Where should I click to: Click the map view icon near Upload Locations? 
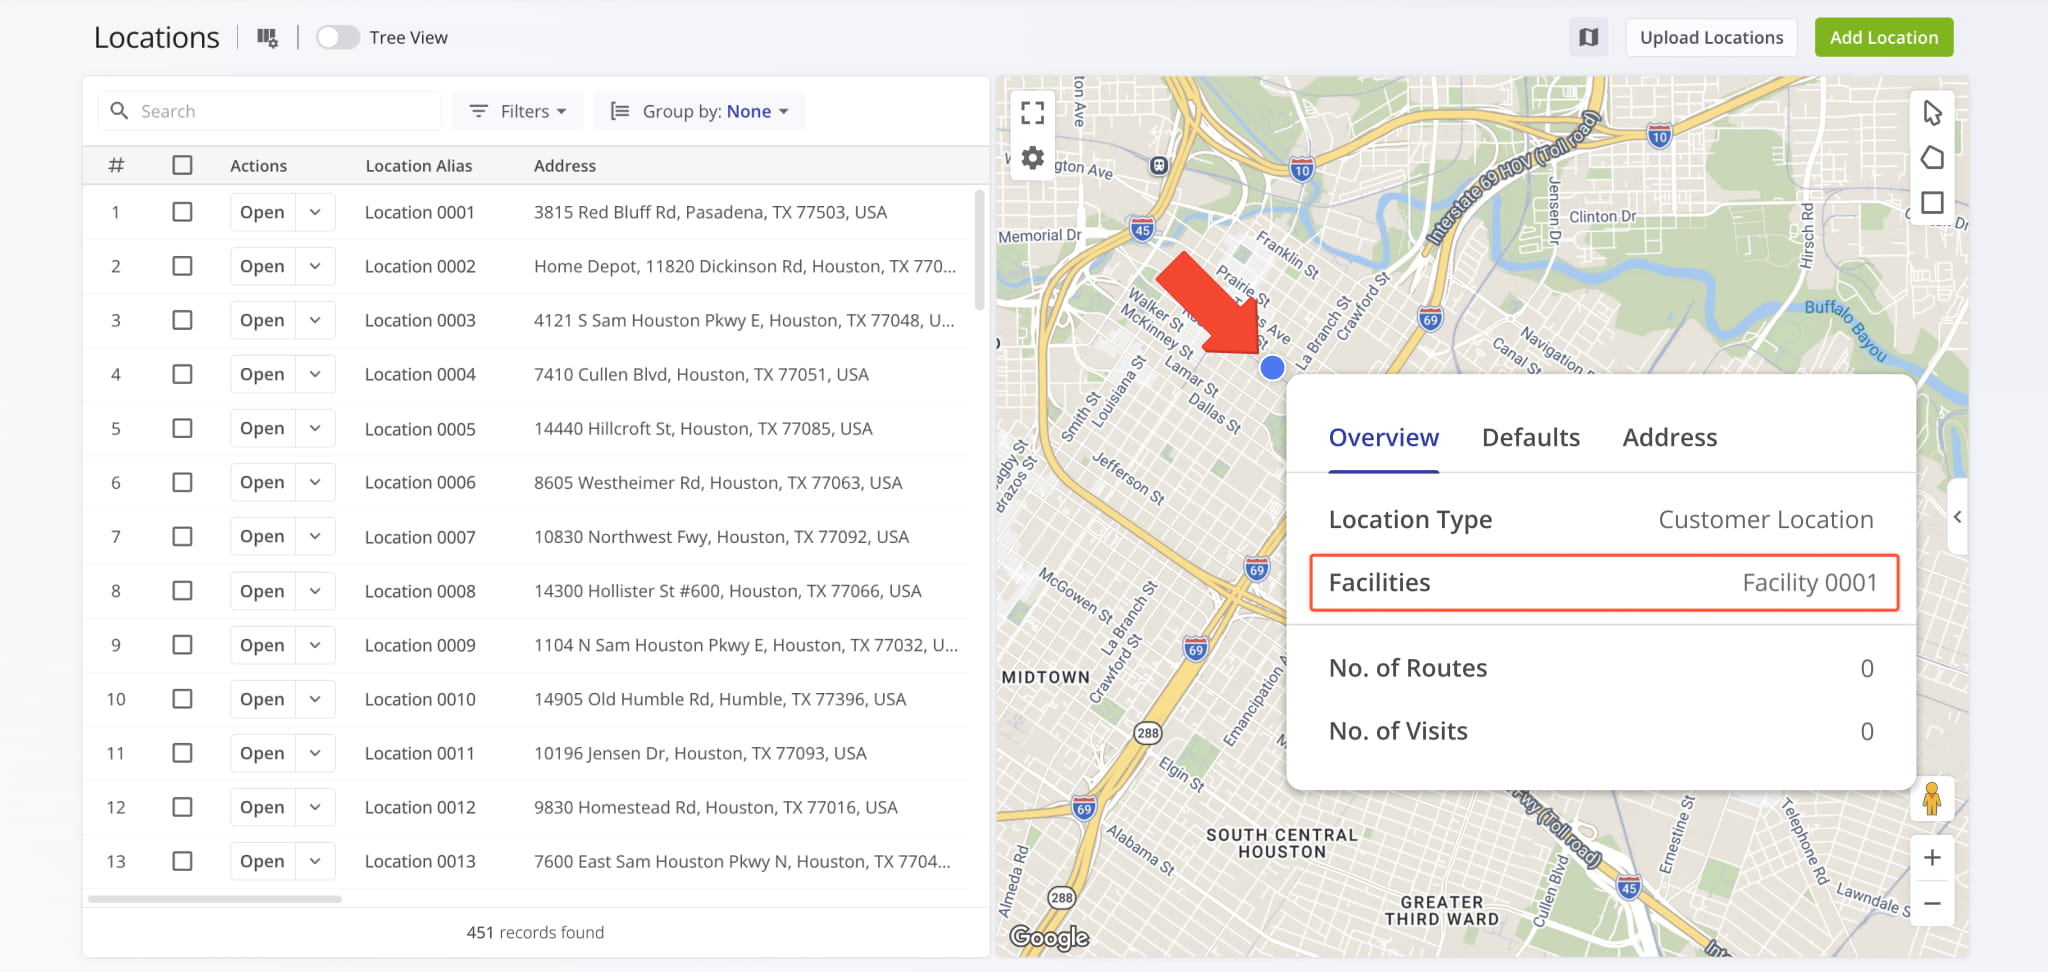[1588, 37]
